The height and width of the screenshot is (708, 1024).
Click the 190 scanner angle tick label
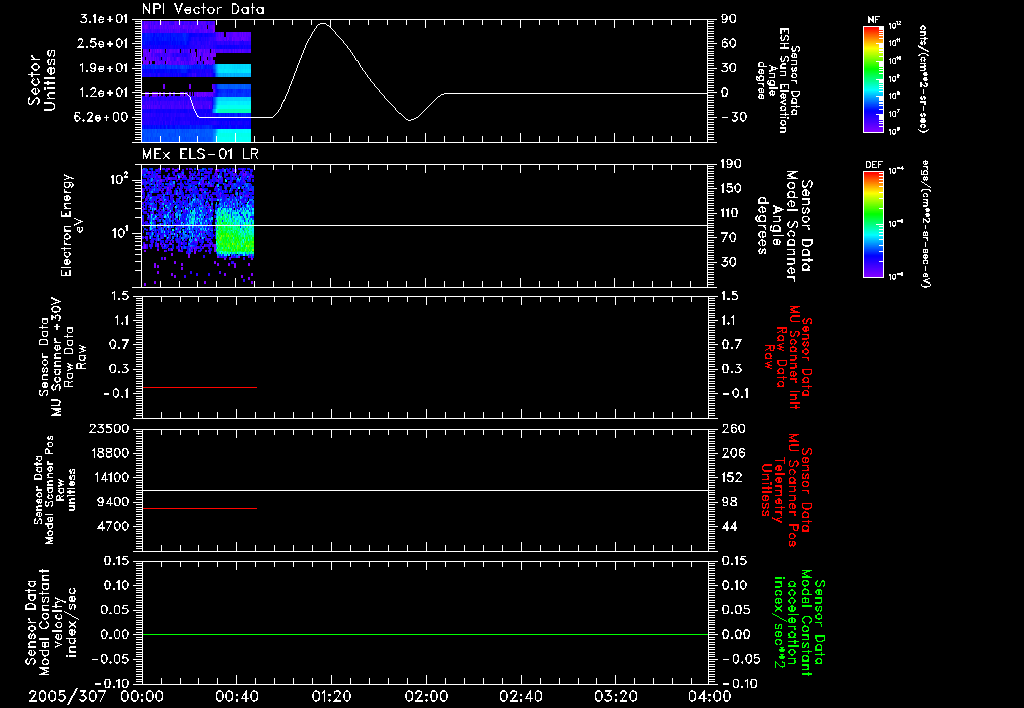click(732, 164)
